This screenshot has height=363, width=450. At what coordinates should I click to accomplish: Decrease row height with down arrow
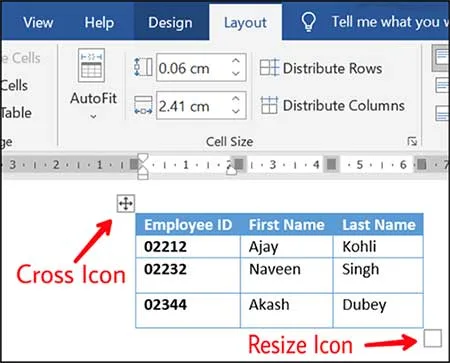point(236,73)
